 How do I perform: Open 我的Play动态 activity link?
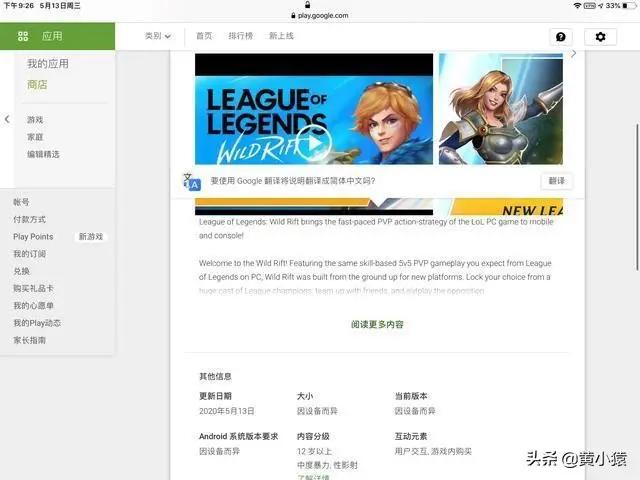tap(37, 323)
